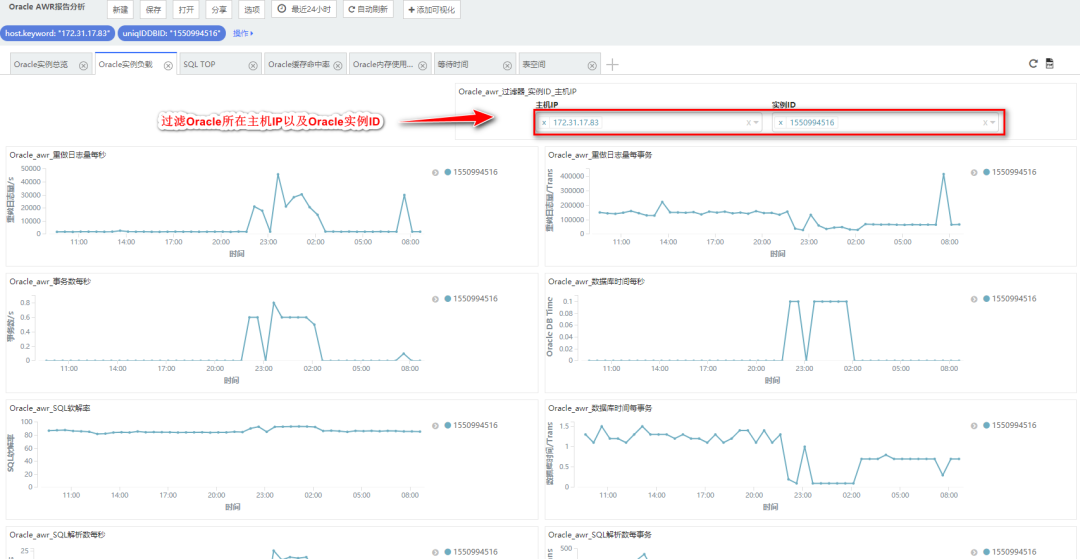Viewport: 1080px width, 559px height.
Task: Close the SQL TOP tab
Action: (x=253, y=65)
